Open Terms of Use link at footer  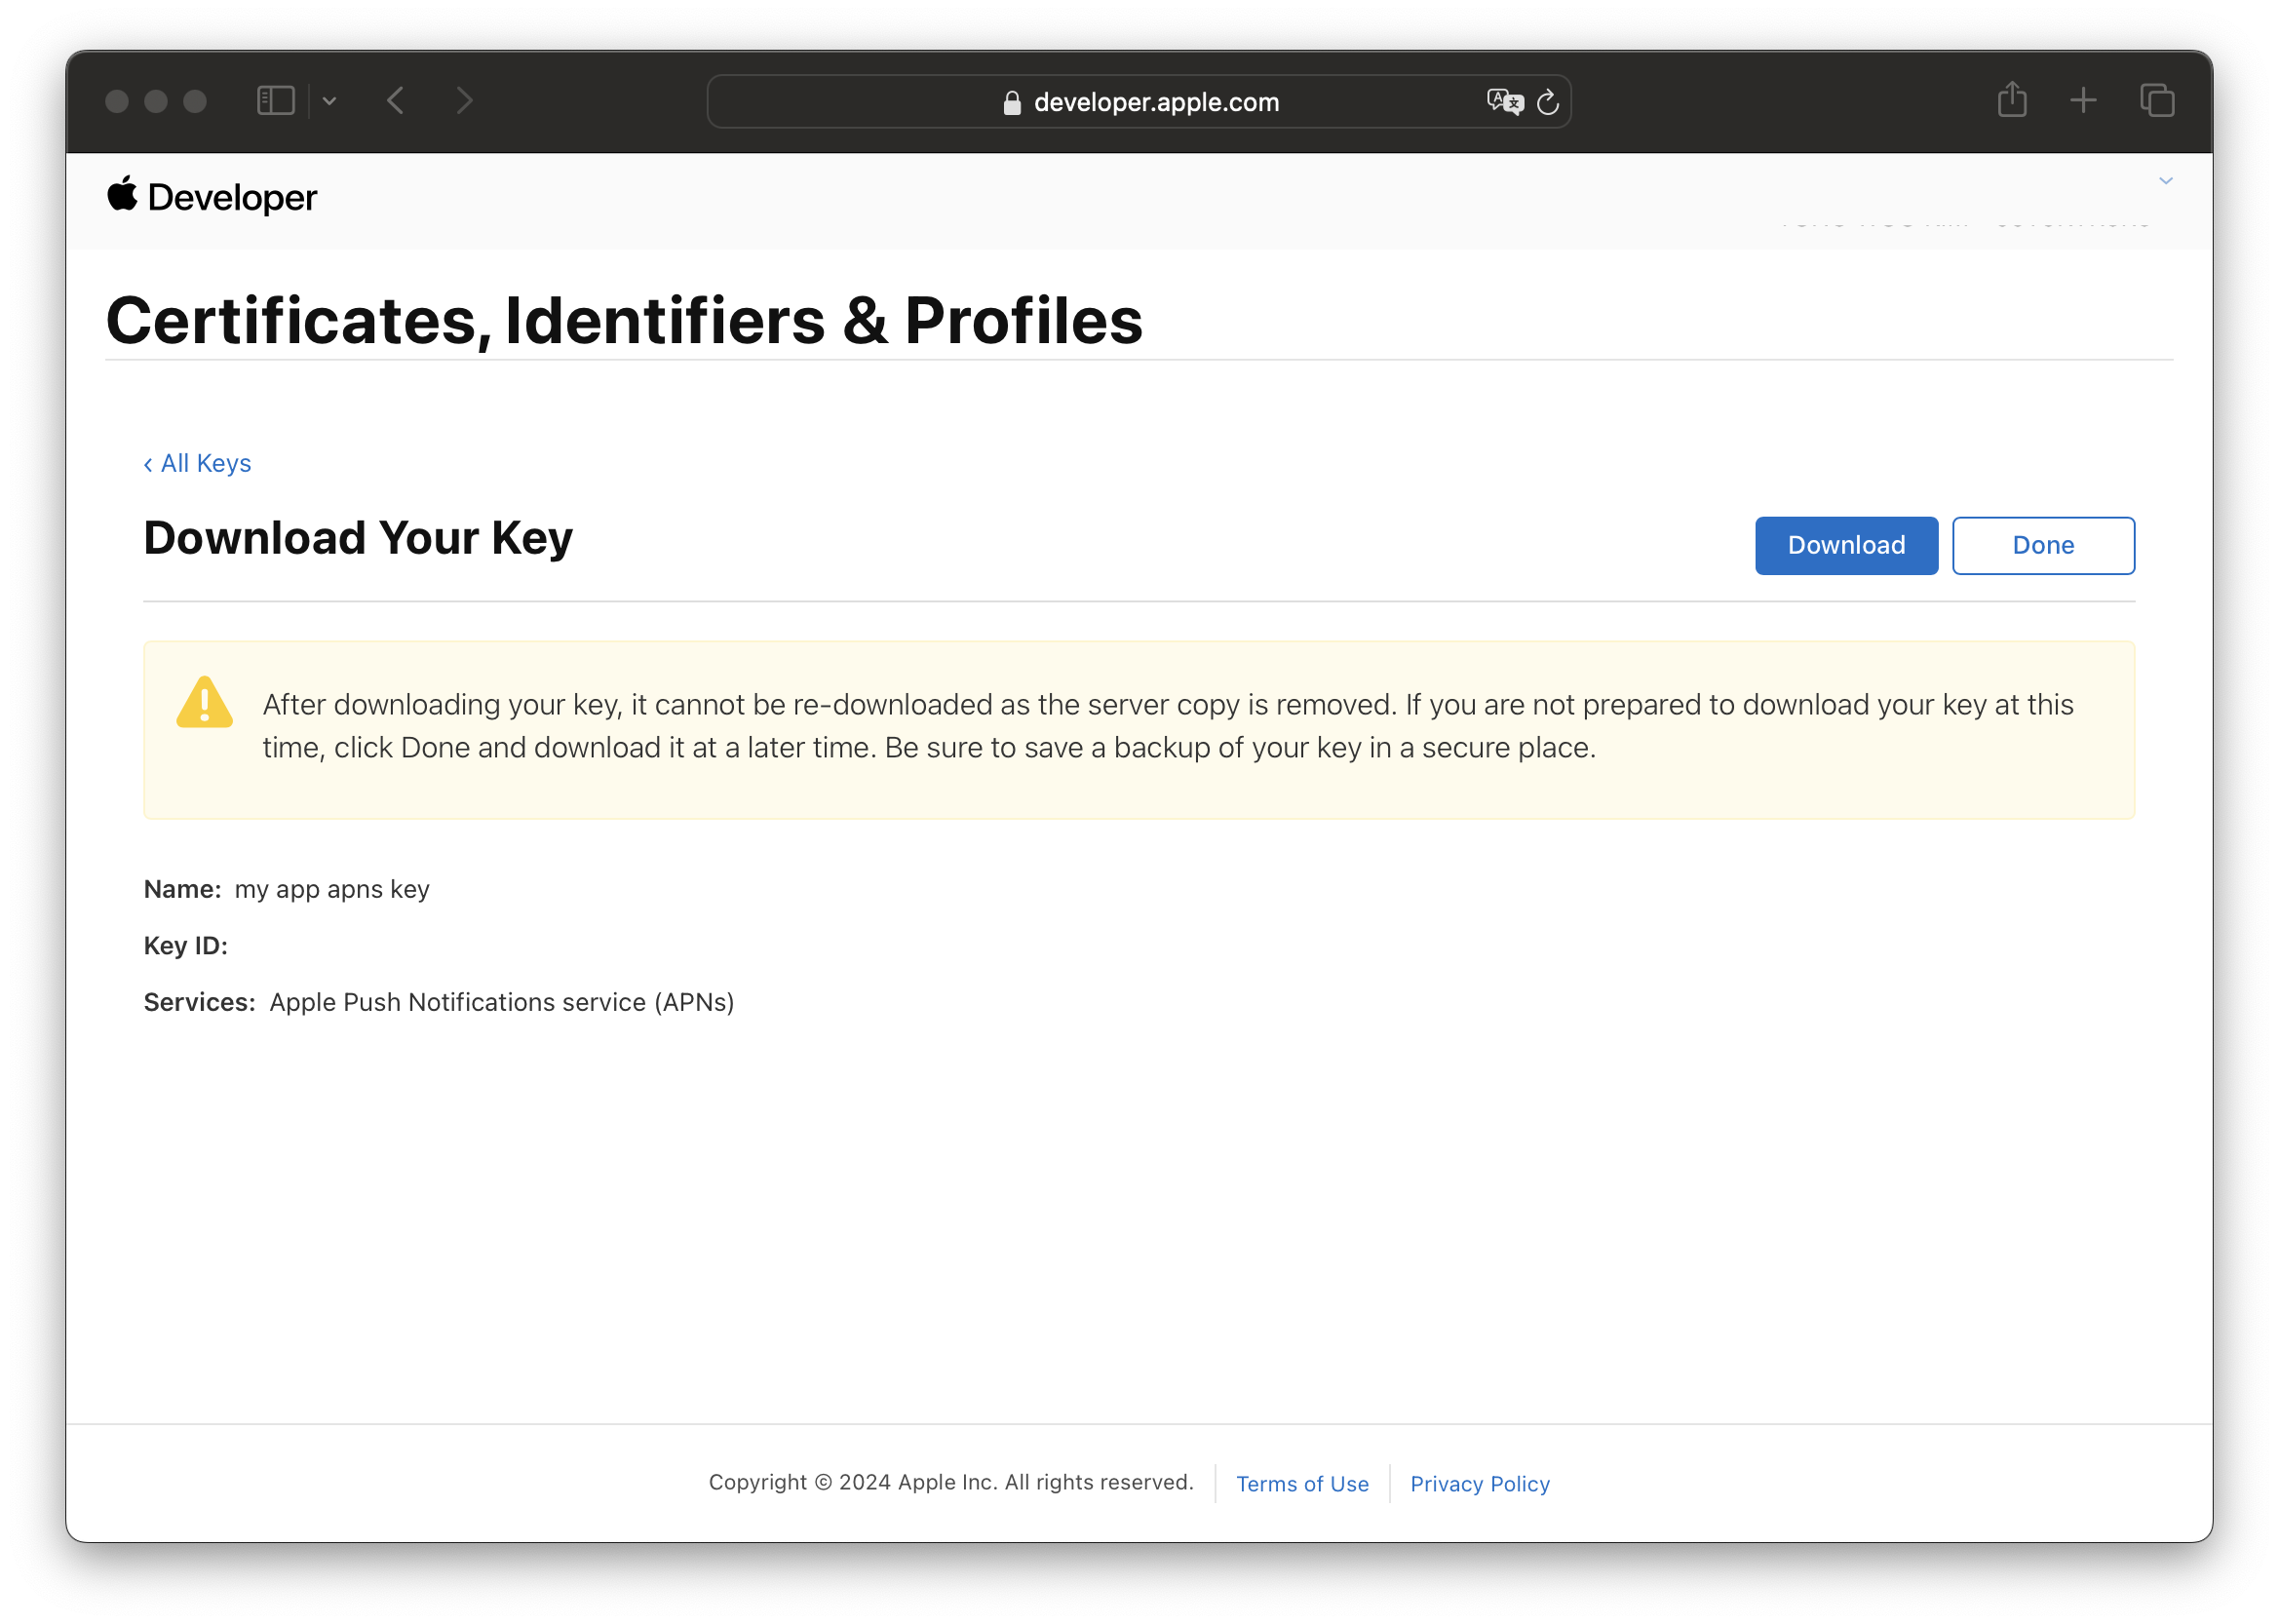click(1302, 1482)
